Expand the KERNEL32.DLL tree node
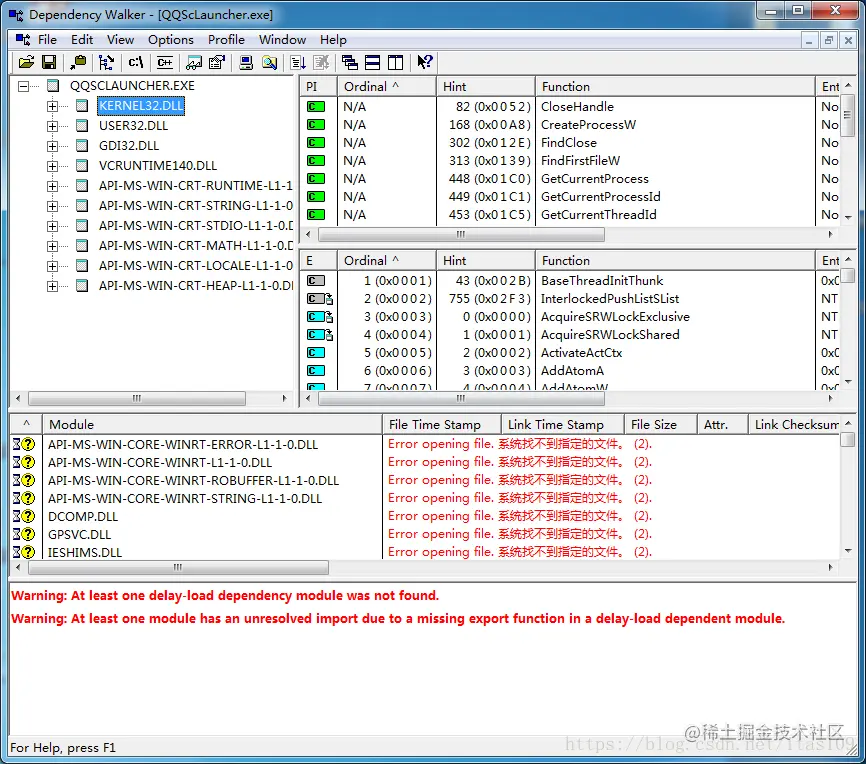The width and height of the screenshot is (866, 764). click(x=52, y=106)
